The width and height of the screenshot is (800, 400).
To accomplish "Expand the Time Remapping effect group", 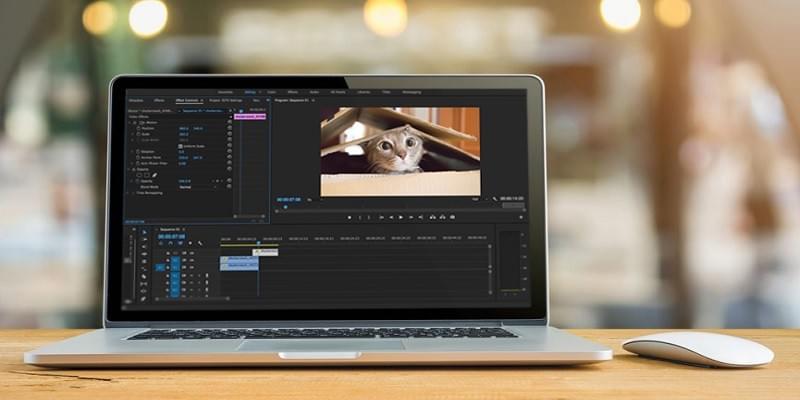I will (x=129, y=193).
